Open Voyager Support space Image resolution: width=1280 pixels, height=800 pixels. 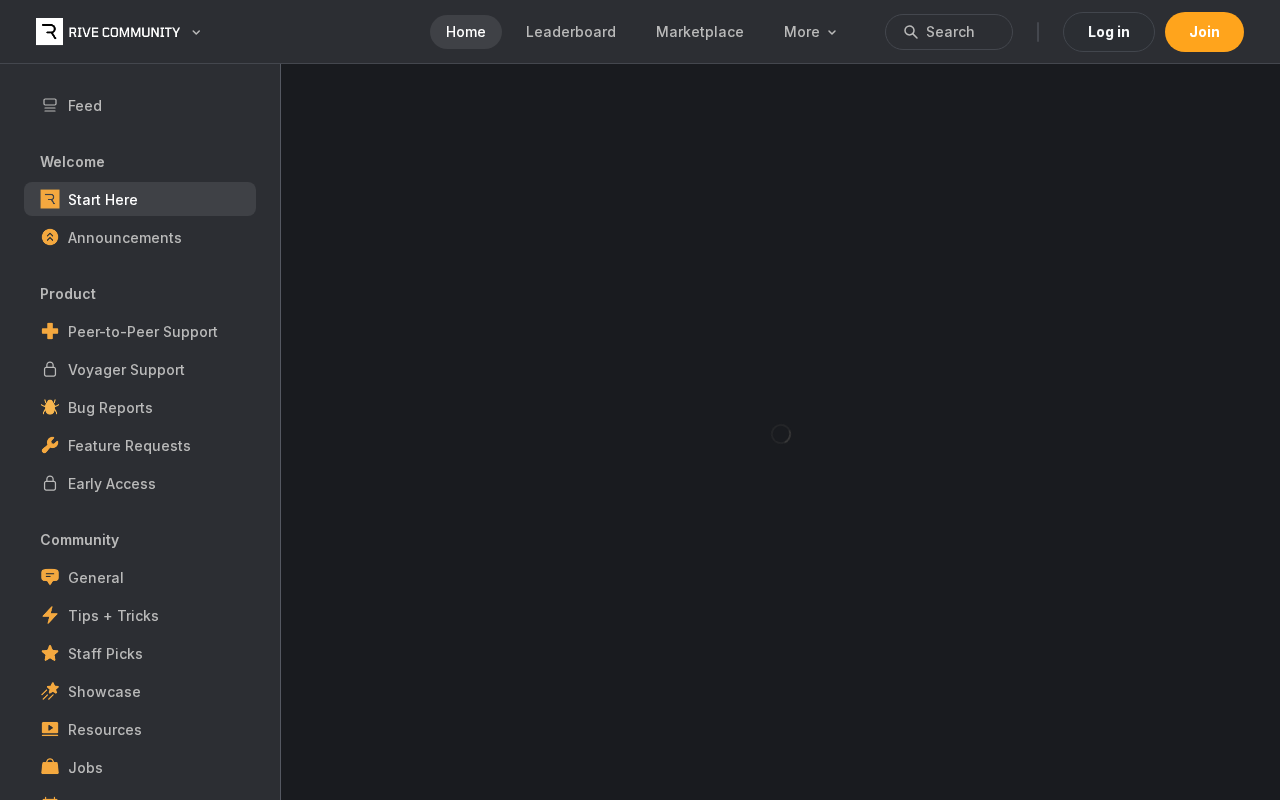[x=140, y=369]
